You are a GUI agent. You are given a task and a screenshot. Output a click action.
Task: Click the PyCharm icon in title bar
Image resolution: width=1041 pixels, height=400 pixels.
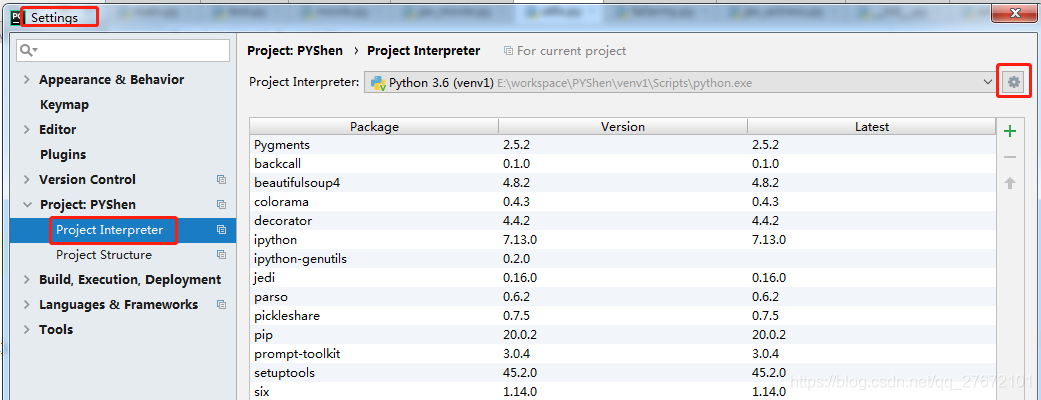click(x=11, y=17)
